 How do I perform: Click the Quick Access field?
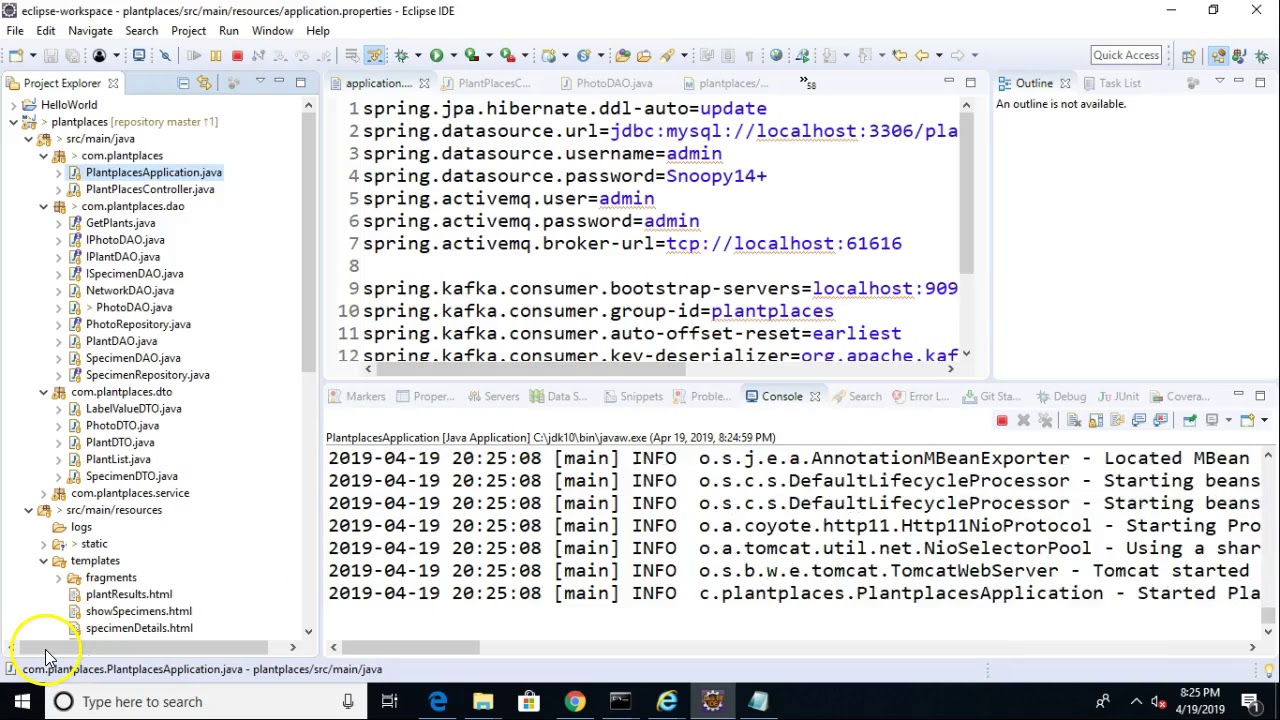tap(1126, 55)
